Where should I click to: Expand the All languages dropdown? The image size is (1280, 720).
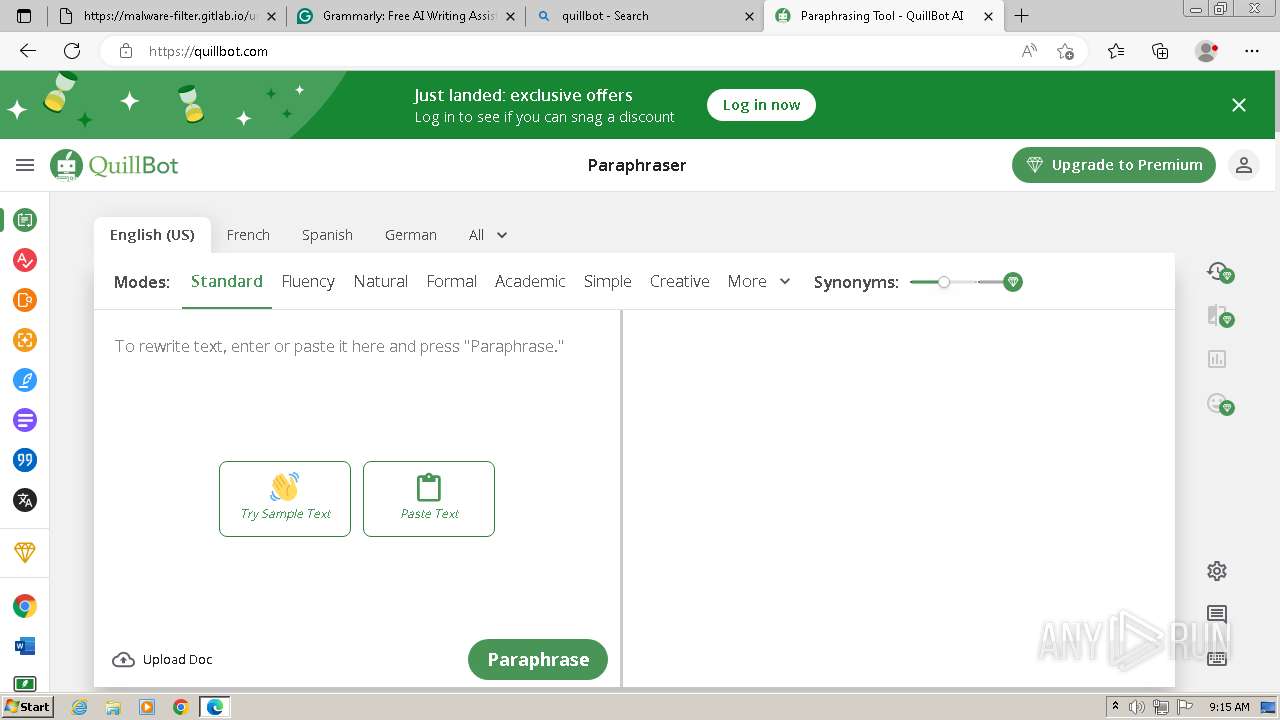(x=488, y=235)
